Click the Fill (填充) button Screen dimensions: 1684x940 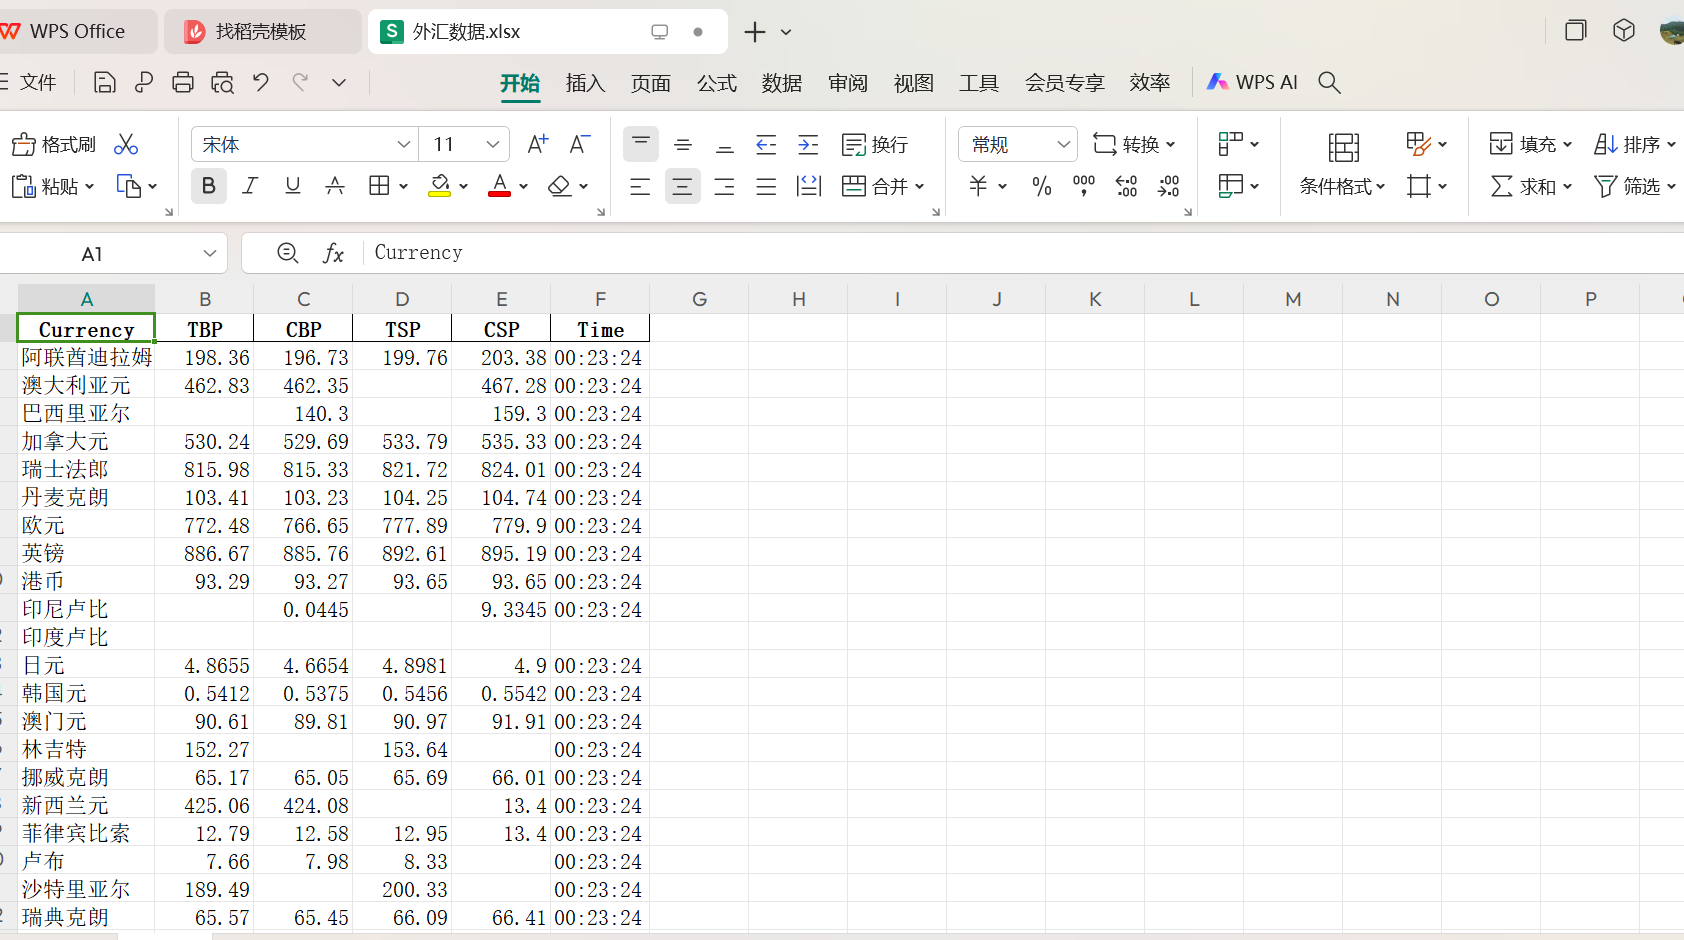[1529, 144]
